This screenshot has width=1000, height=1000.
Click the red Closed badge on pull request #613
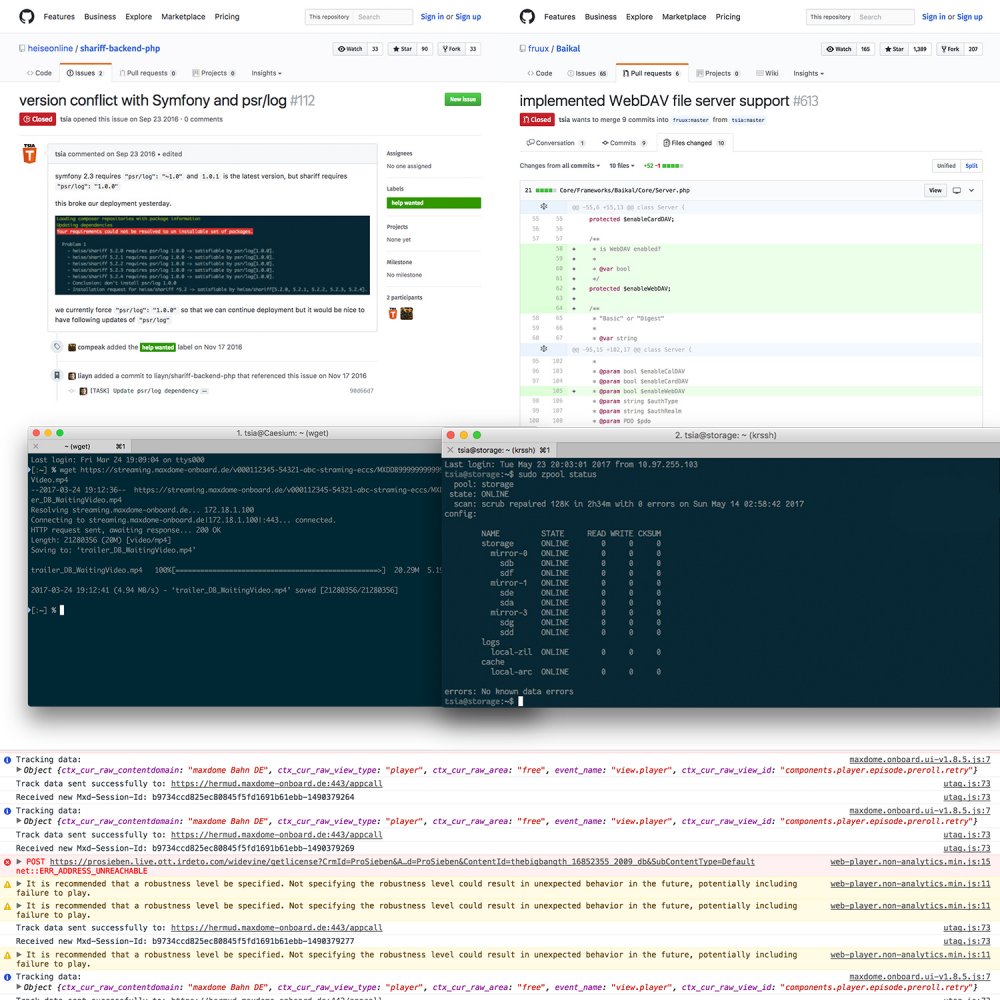point(537,120)
